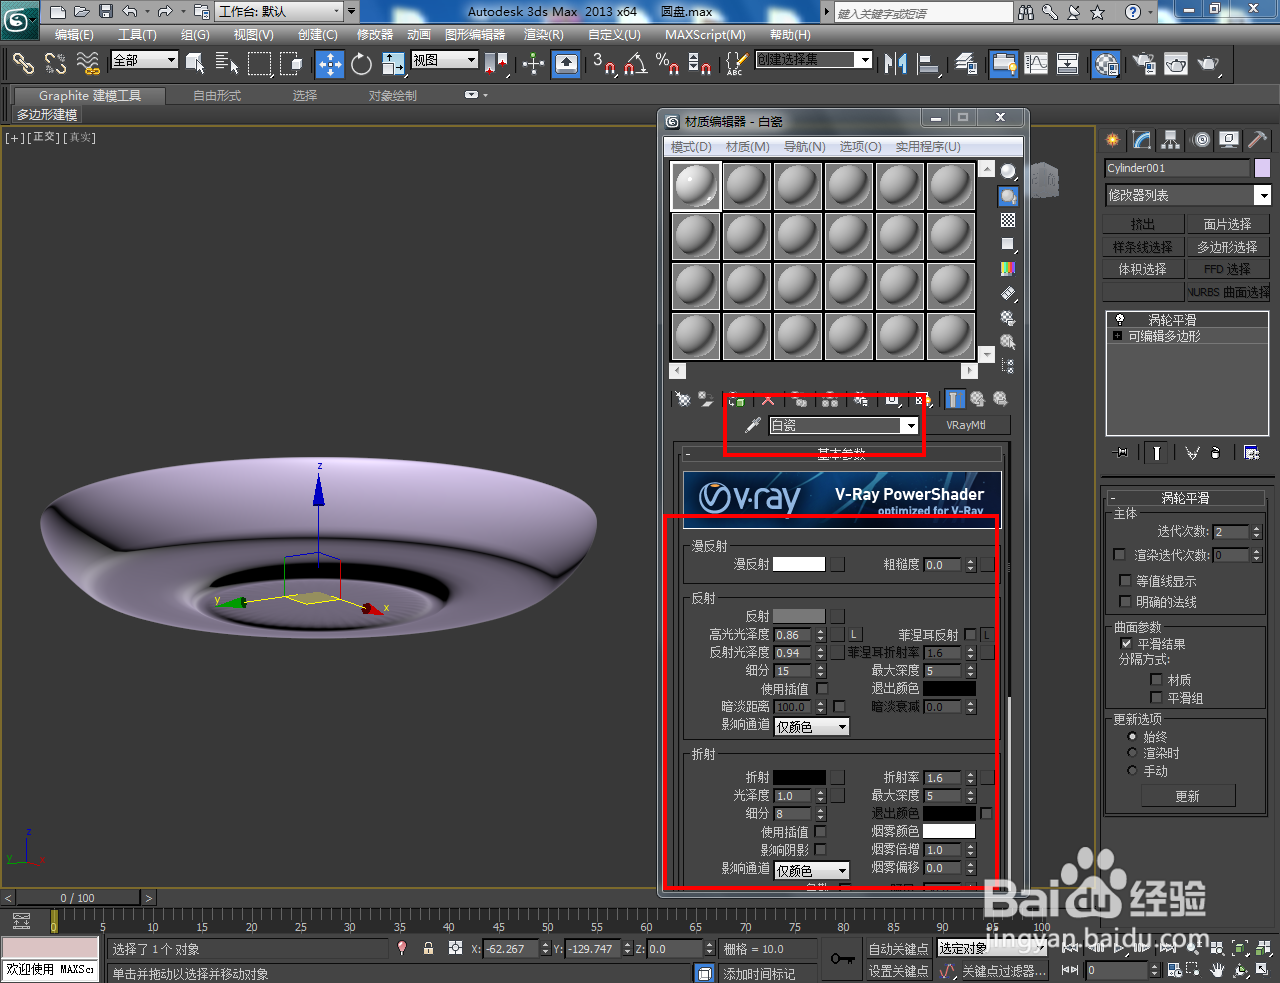
Task: Open refraction Affect Channels dropdown
Action: [x=812, y=871]
